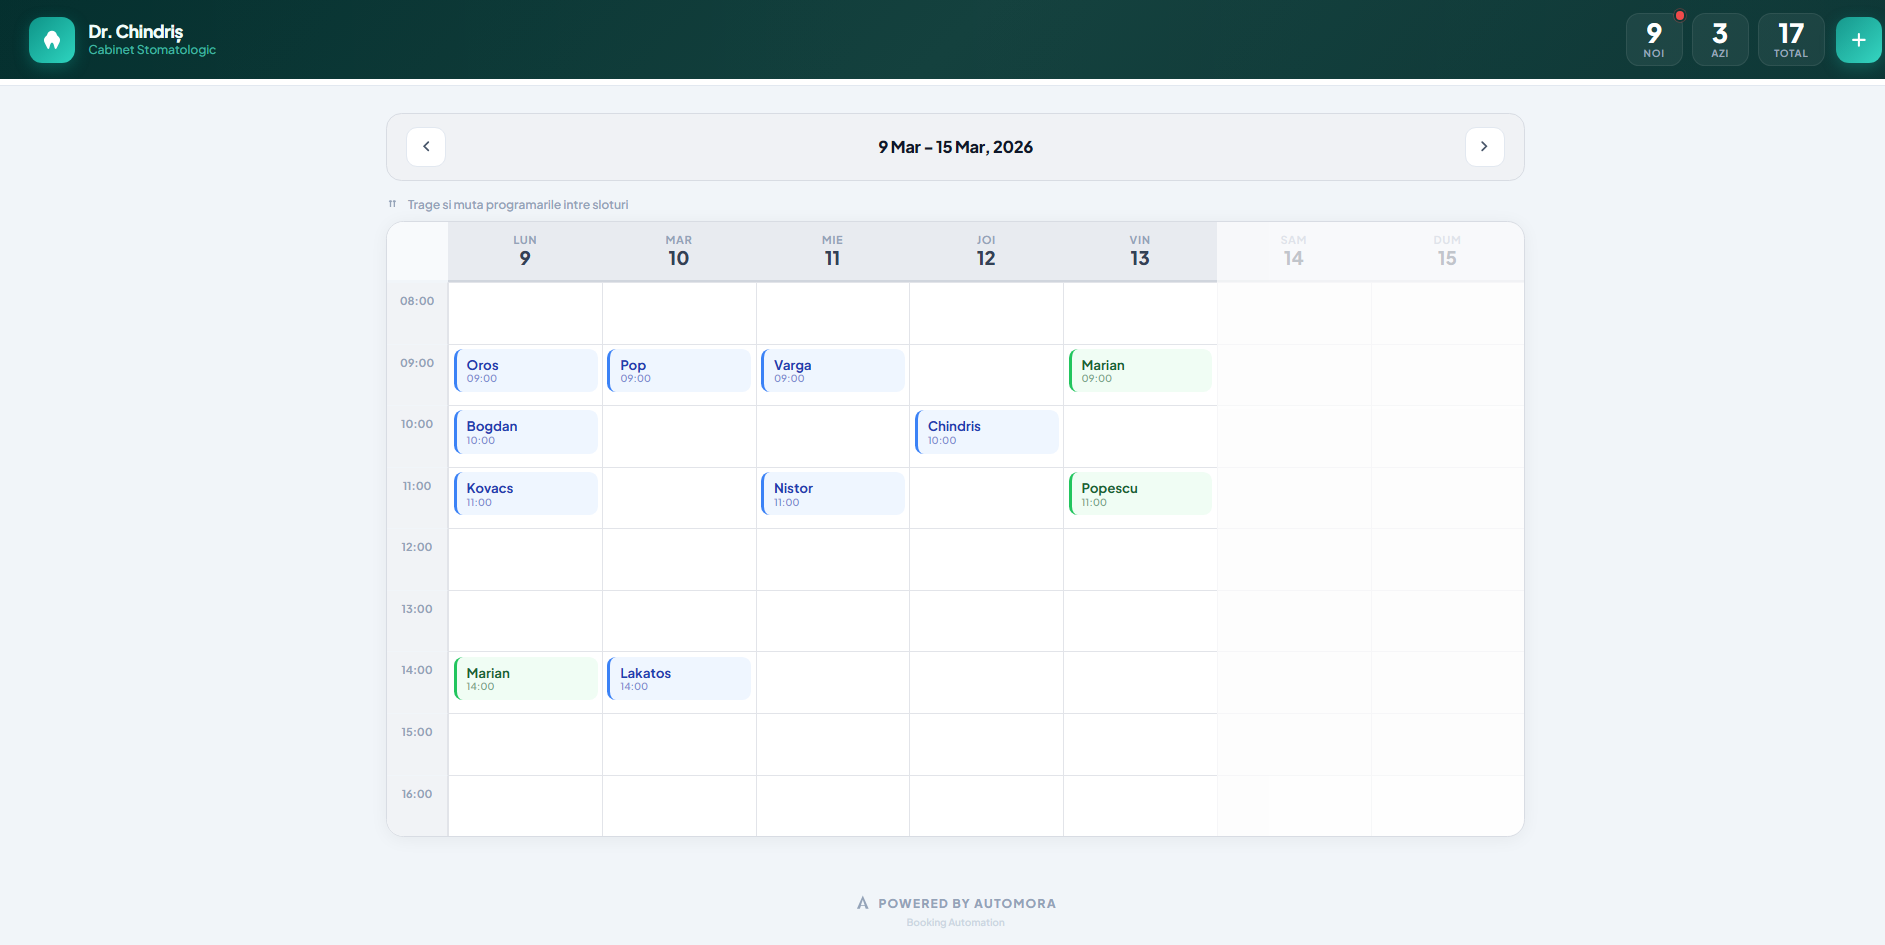
Task: Select the VIN 13 column header
Action: coord(1139,250)
